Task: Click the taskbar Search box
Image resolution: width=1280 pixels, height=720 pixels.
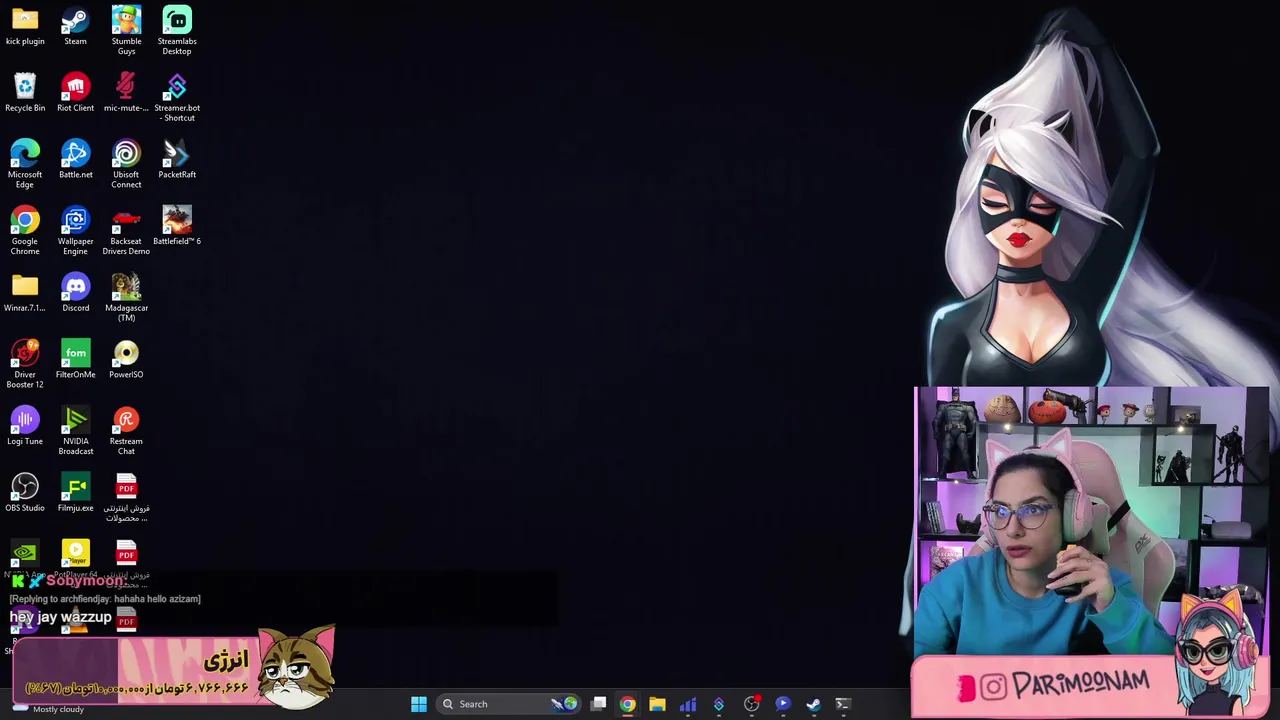Action: (510, 704)
